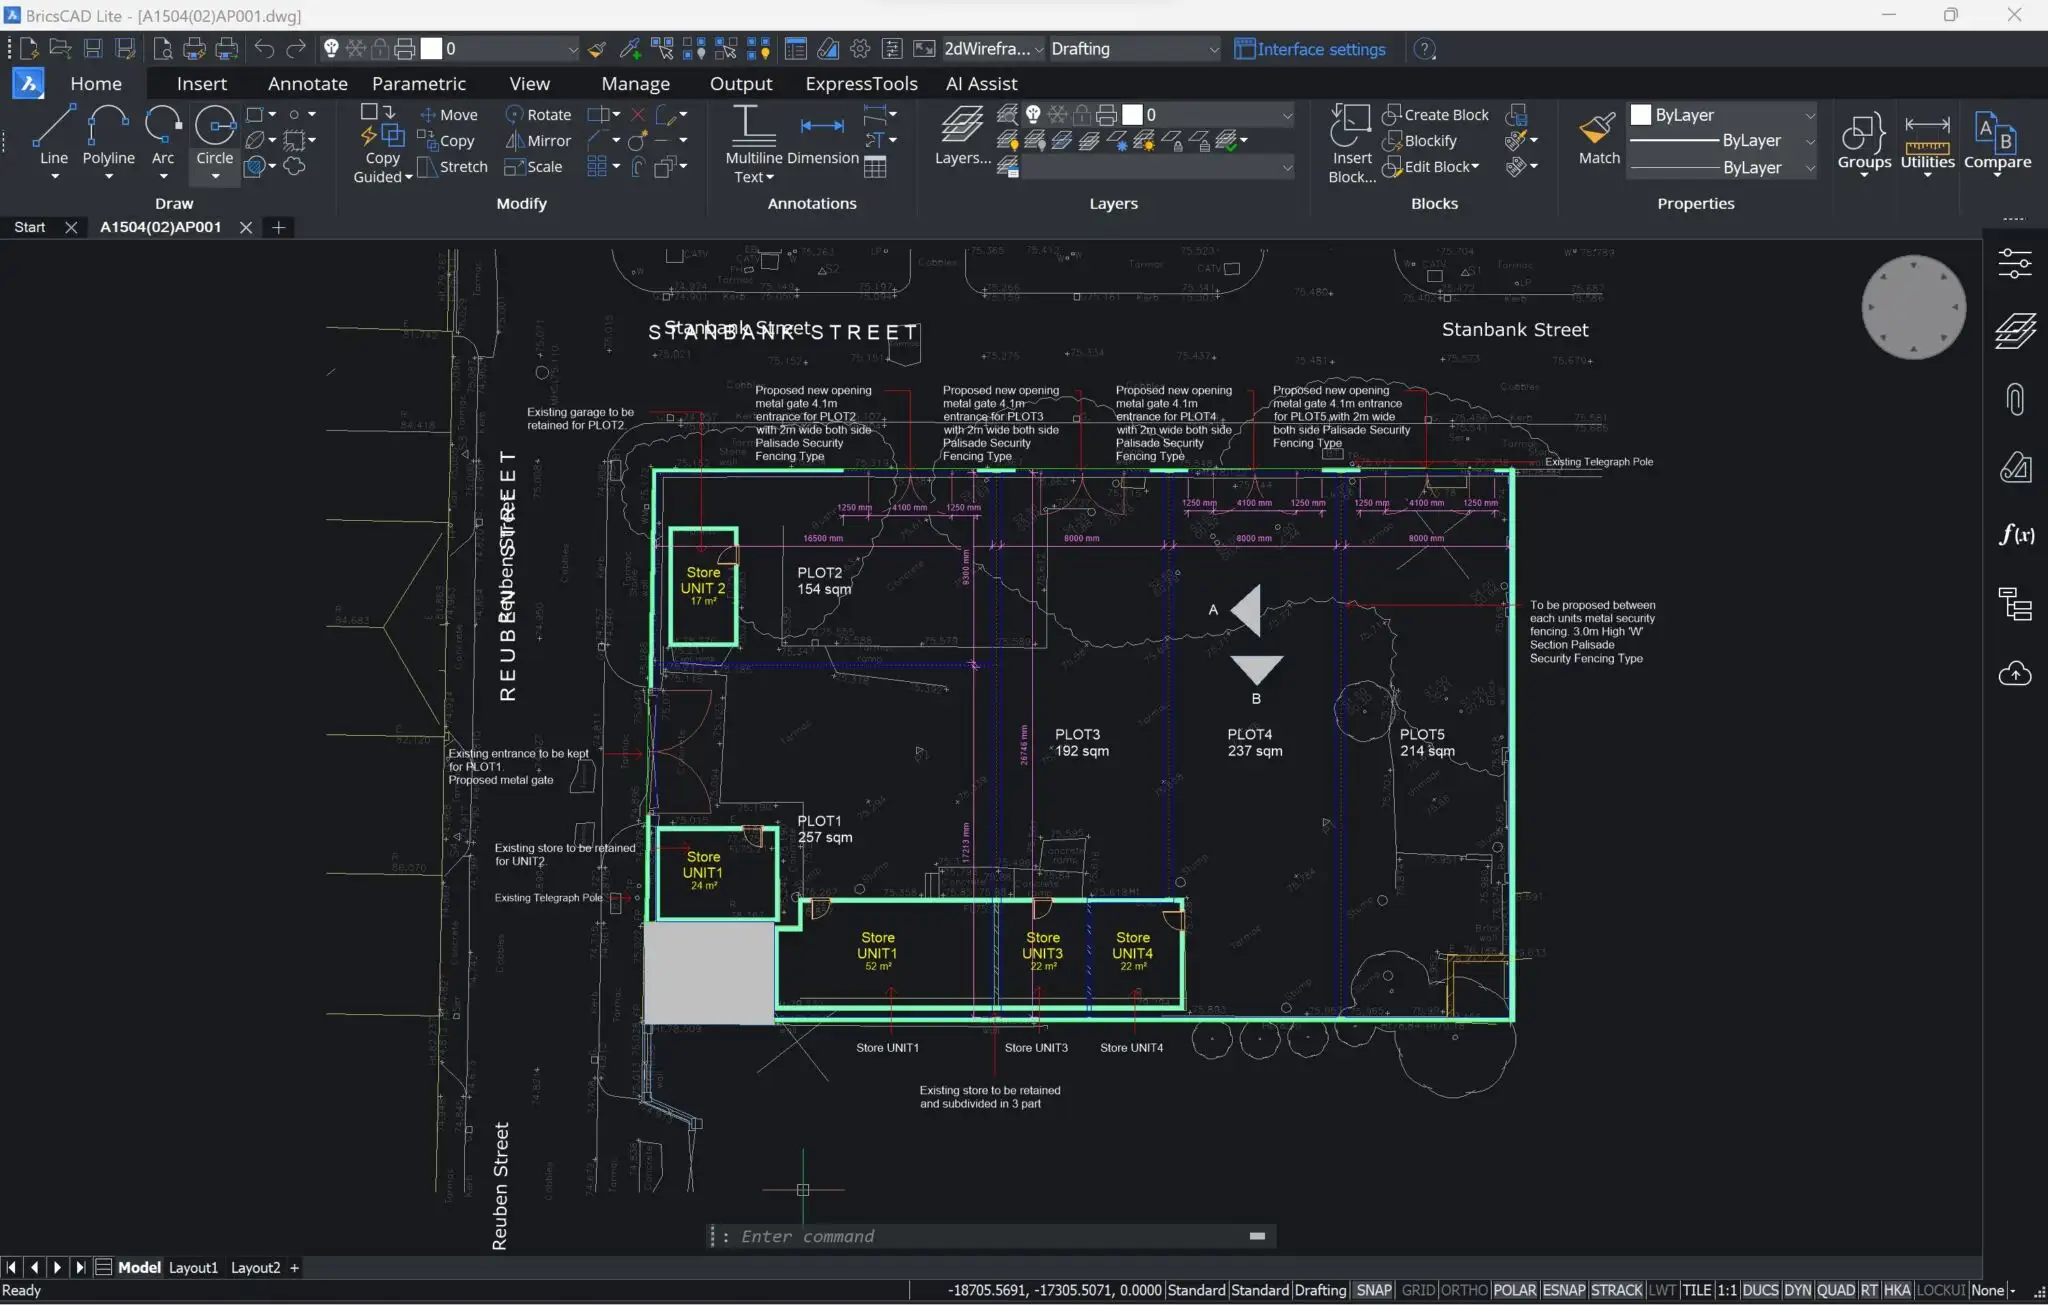The width and height of the screenshot is (2048, 1305).
Task: Toggle ORTHO mode in status bar
Action: pos(1464,1290)
